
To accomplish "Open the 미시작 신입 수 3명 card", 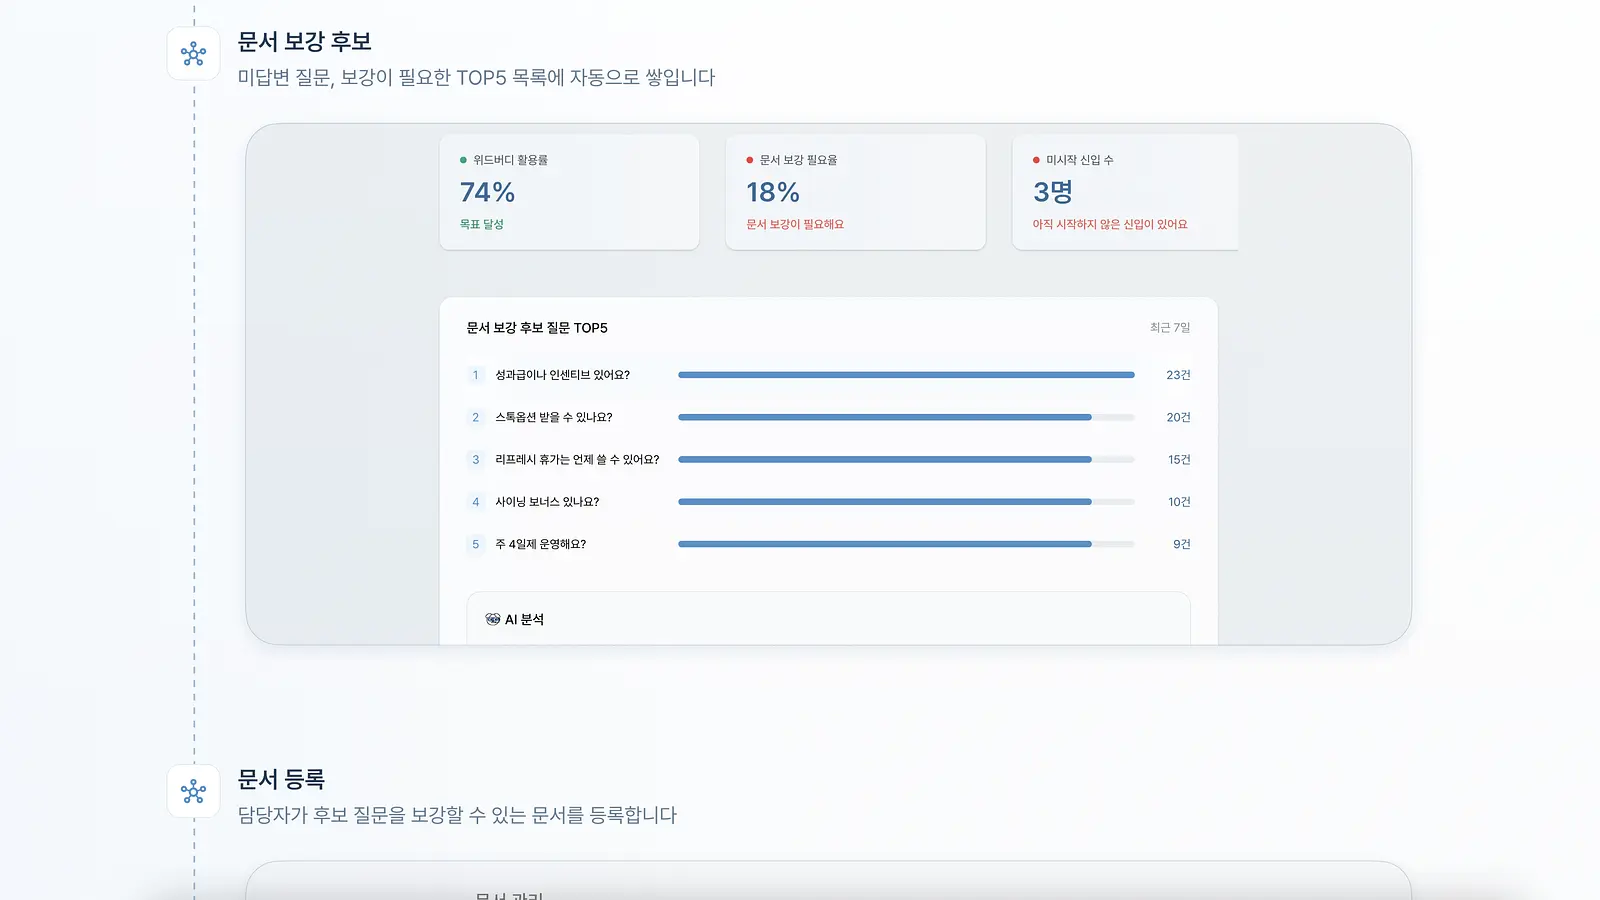I will click(x=1125, y=192).
